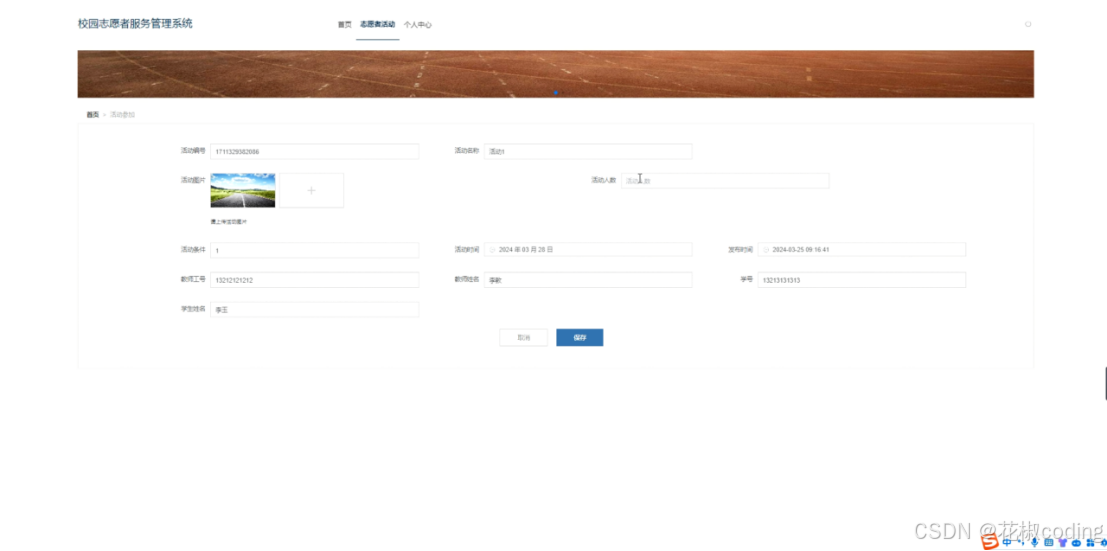Screen dimensions: 1107x551
Task: Click the dark handle at right screen edge
Action: pyautogui.click(x=1105, y=384)
